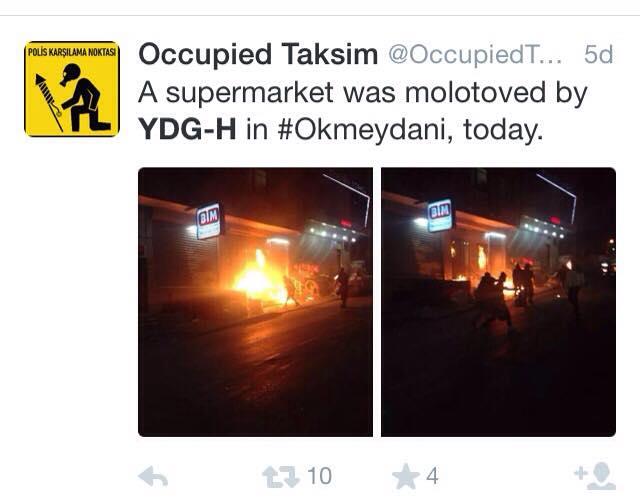Favorite the tweet with the star icon

coord(406,476)
